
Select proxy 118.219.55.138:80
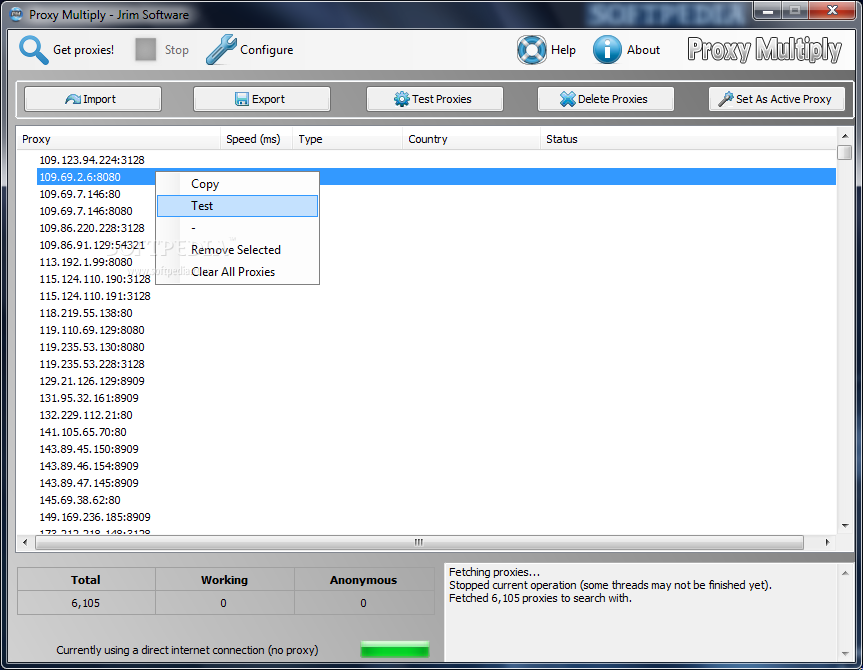point(86,314)
